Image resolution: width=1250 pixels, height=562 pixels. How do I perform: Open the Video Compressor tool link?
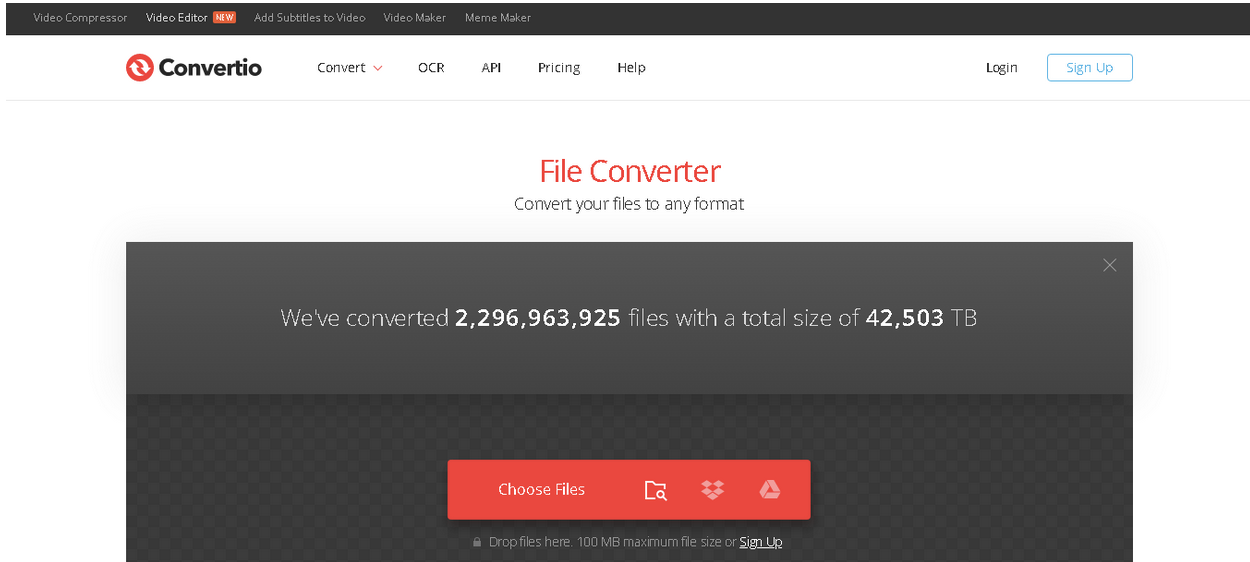pyautogui.click(x=80, y=18)
